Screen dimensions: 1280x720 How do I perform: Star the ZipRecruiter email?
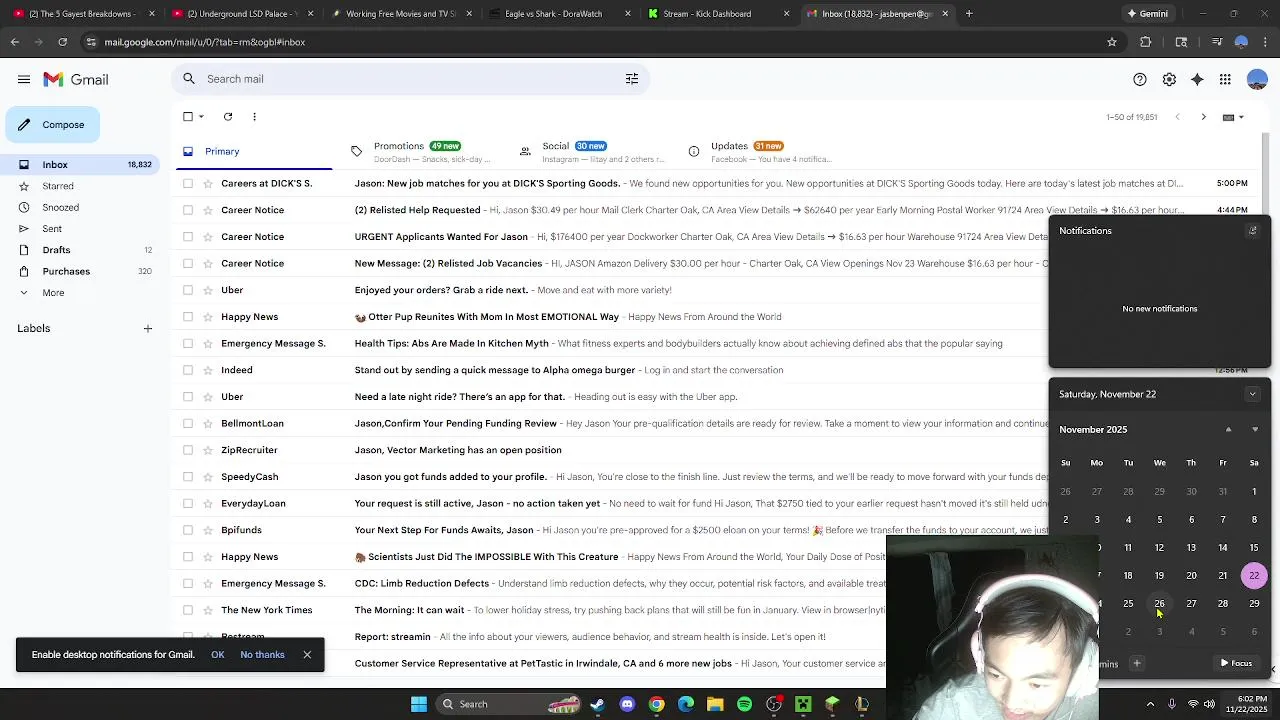click(x=208, y=450)
